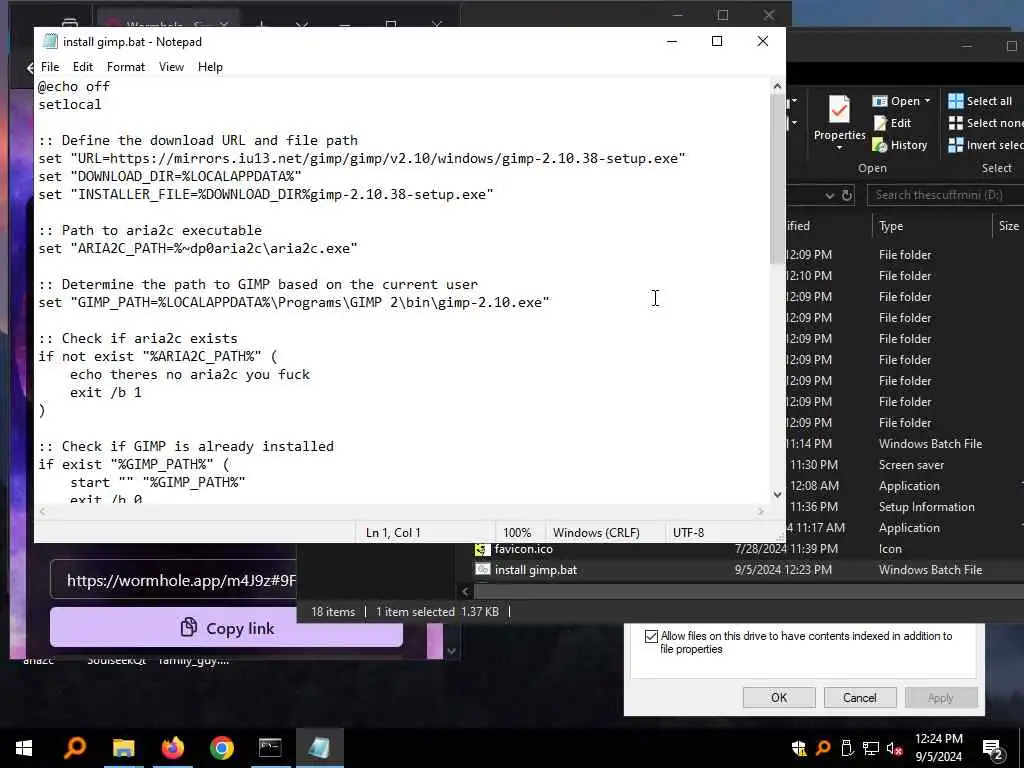Select the favicon.ico file in Explorer
1024x768 pixels.
(524, 549)
